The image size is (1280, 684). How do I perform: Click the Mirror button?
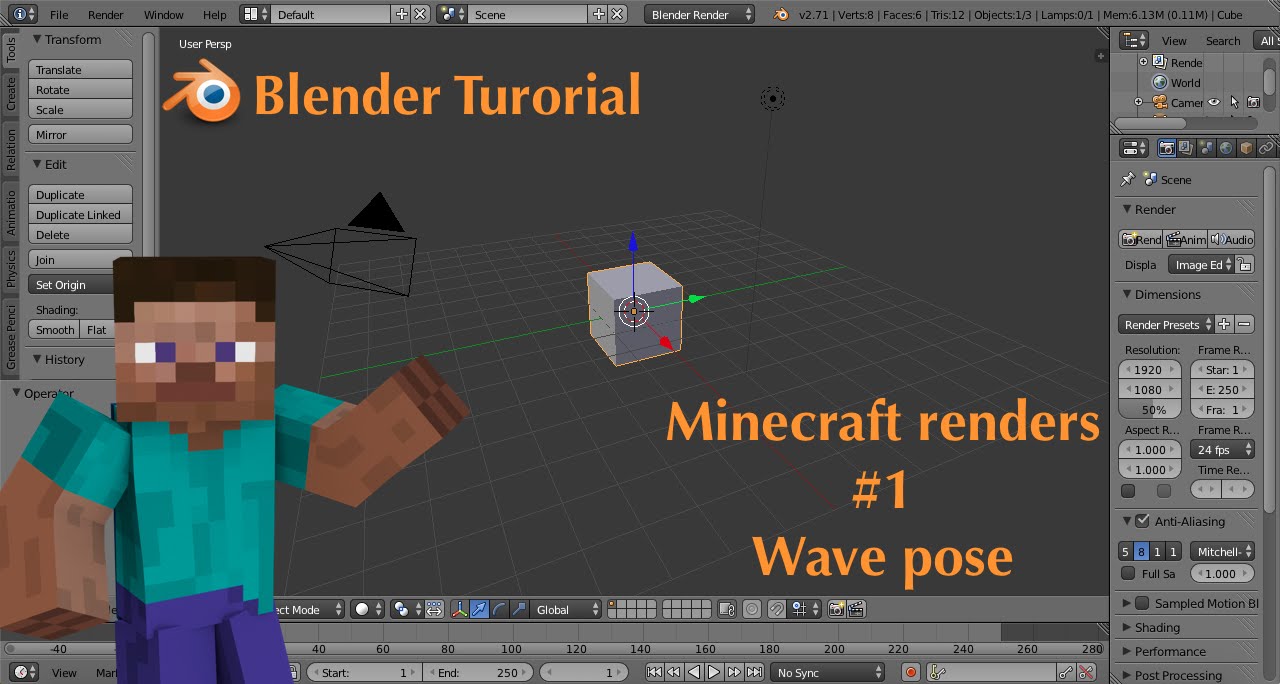point(81,135)
